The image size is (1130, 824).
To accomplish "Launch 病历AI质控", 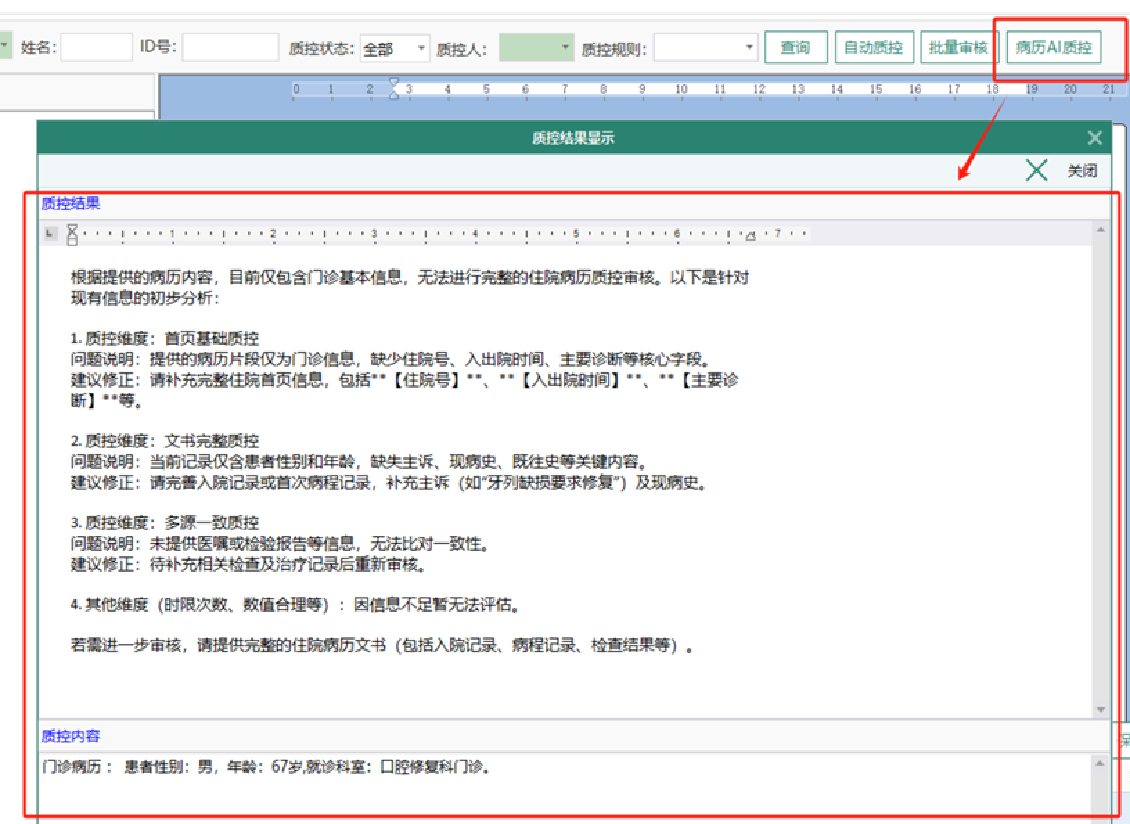I will point(1053,47).
